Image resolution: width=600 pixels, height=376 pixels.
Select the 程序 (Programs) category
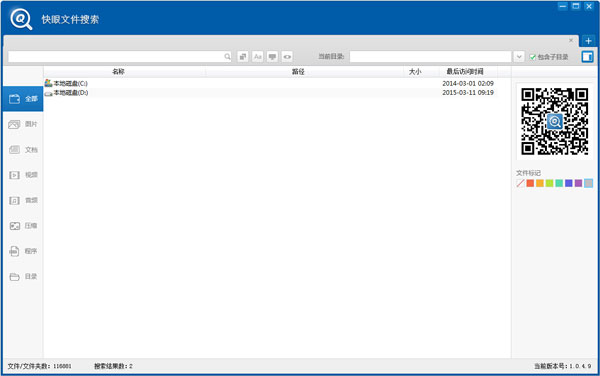(x=23, y=251)
